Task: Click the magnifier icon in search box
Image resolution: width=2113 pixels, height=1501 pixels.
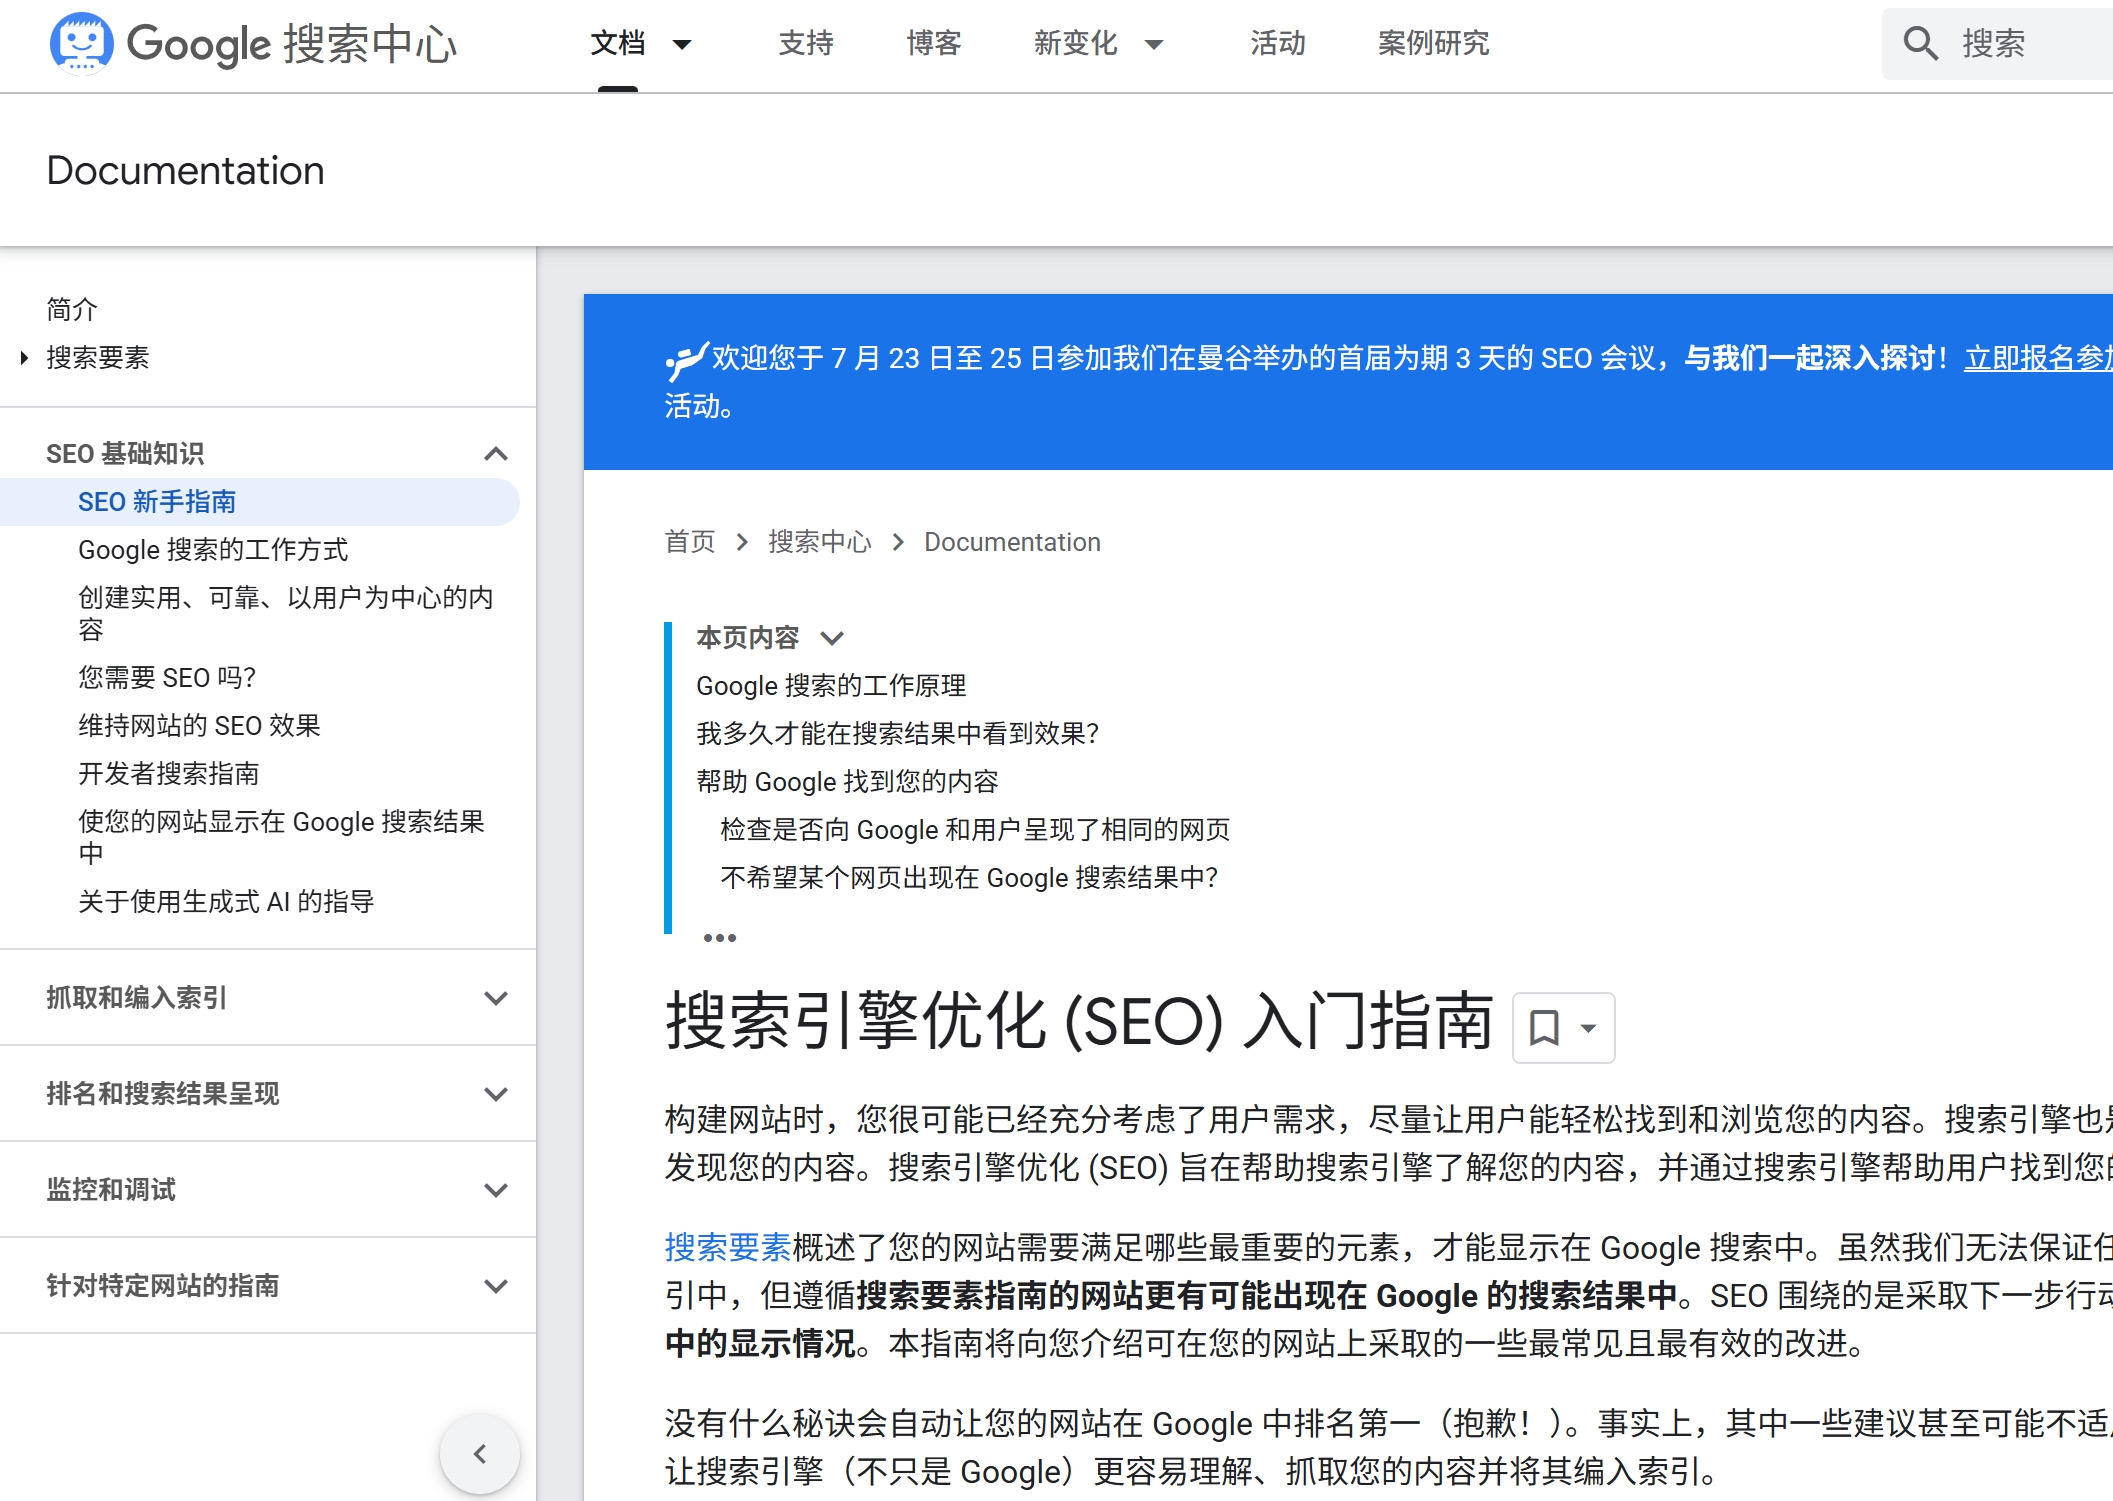Action: coord(1920,43)
